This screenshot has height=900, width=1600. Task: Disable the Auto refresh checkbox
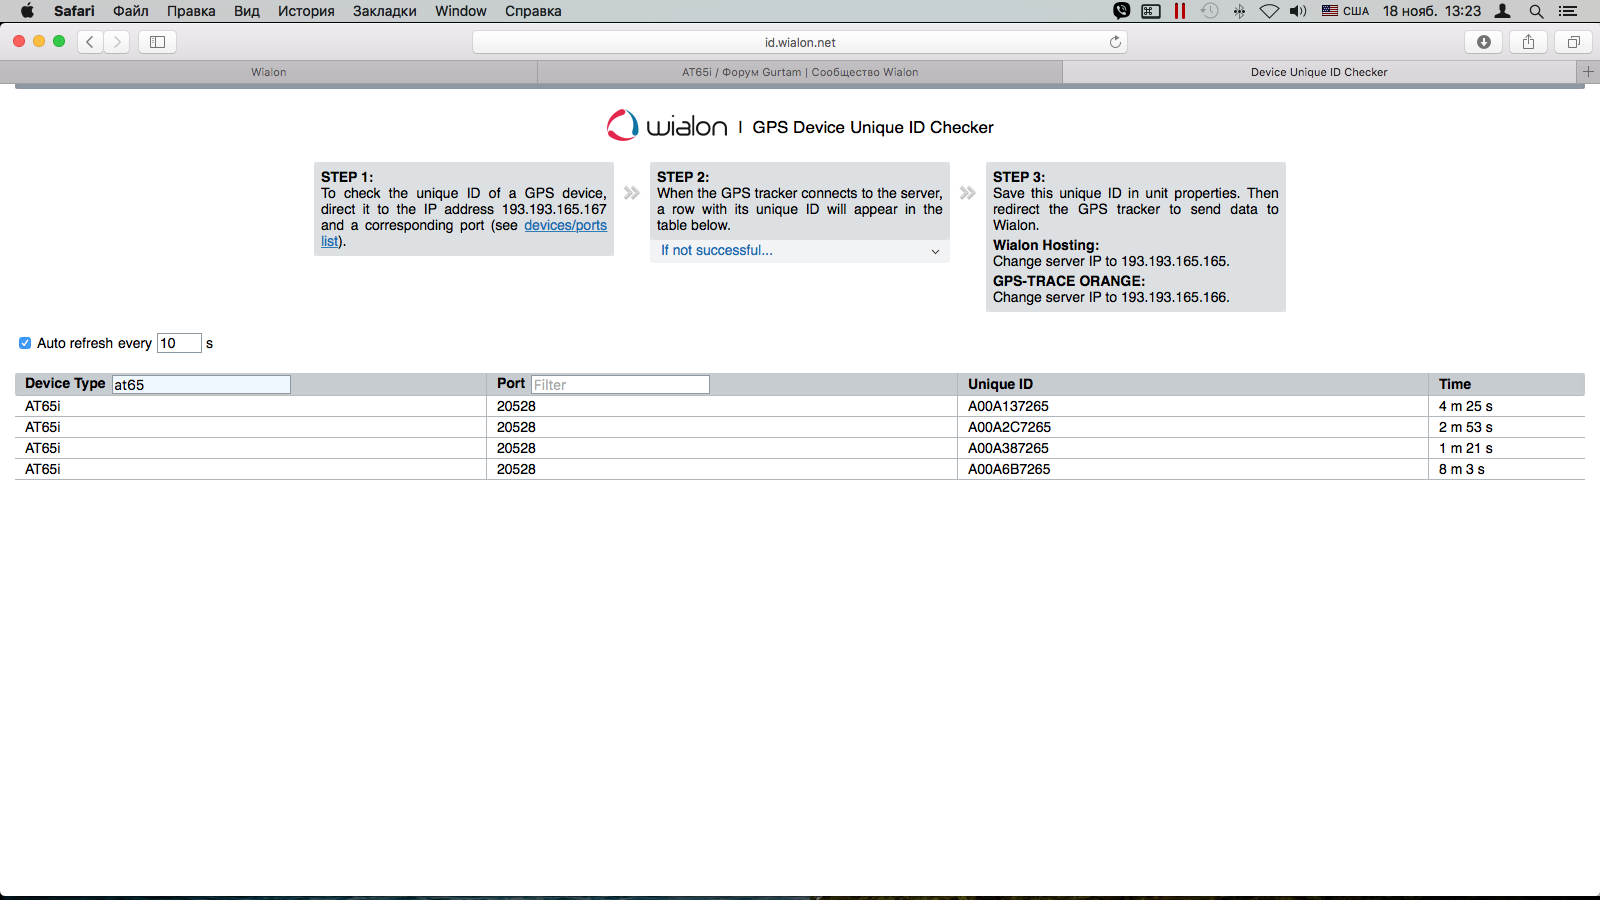(x=25, y=343)
